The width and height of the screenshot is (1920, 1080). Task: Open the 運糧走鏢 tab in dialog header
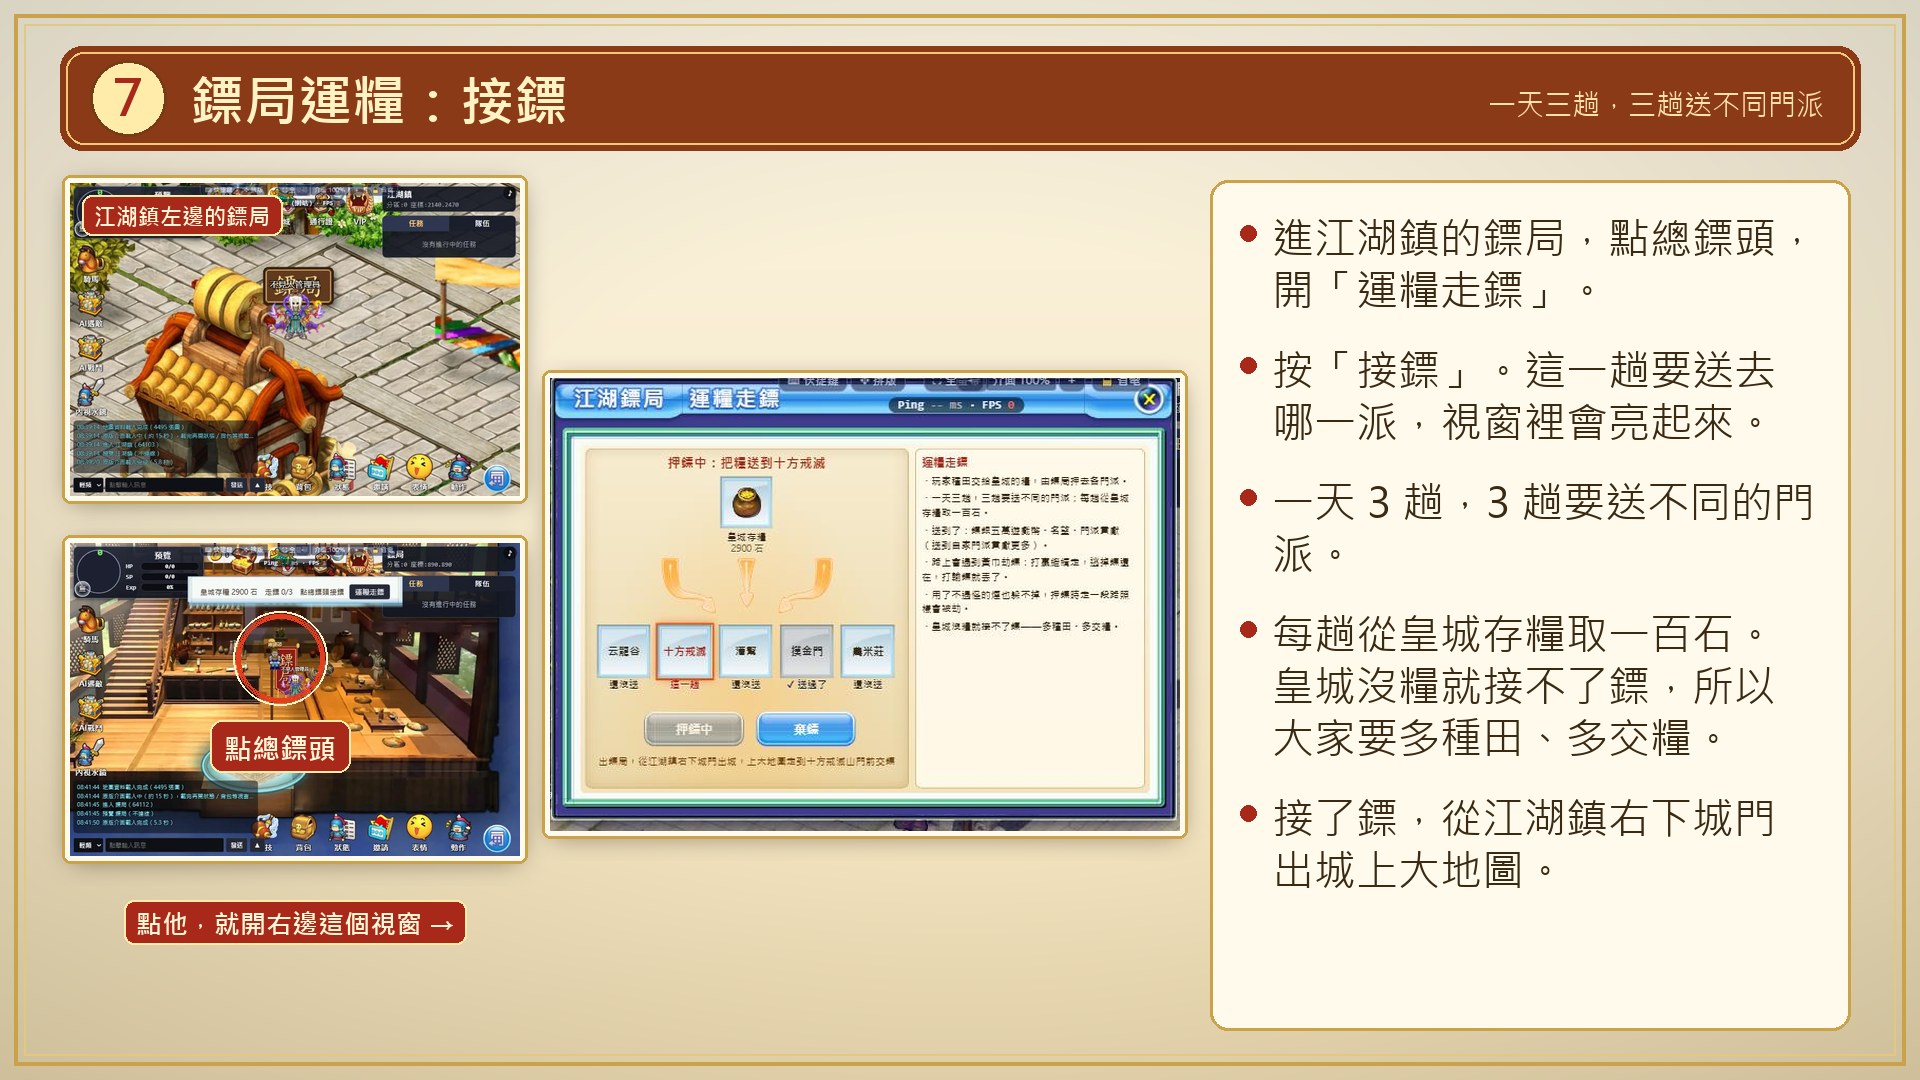click(734, 399)
